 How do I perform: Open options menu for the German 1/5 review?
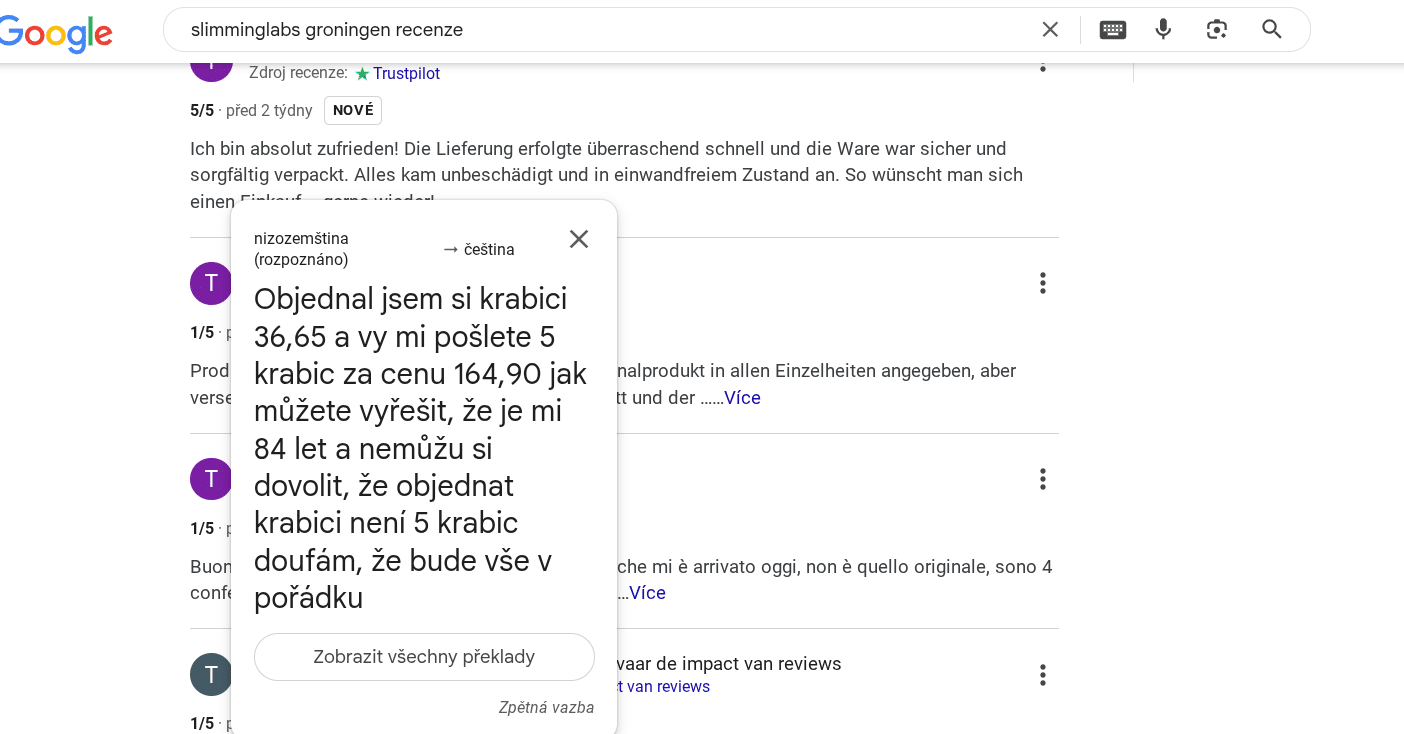(x=1043, y=283)
